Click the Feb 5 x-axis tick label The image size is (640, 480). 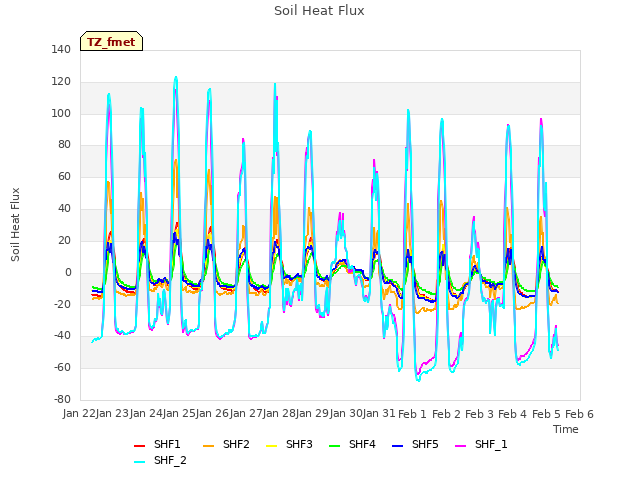point(546,414)
